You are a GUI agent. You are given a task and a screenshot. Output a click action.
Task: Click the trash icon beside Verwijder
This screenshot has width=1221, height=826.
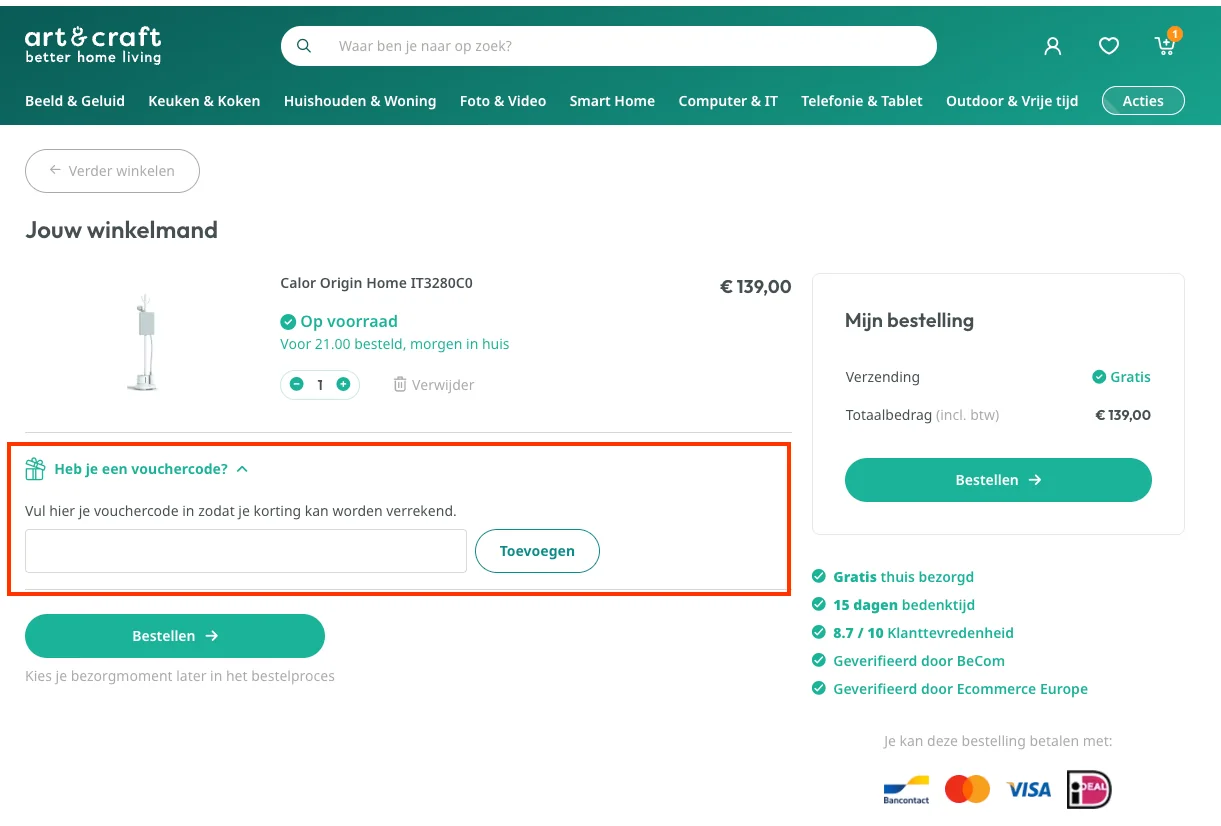400,384
